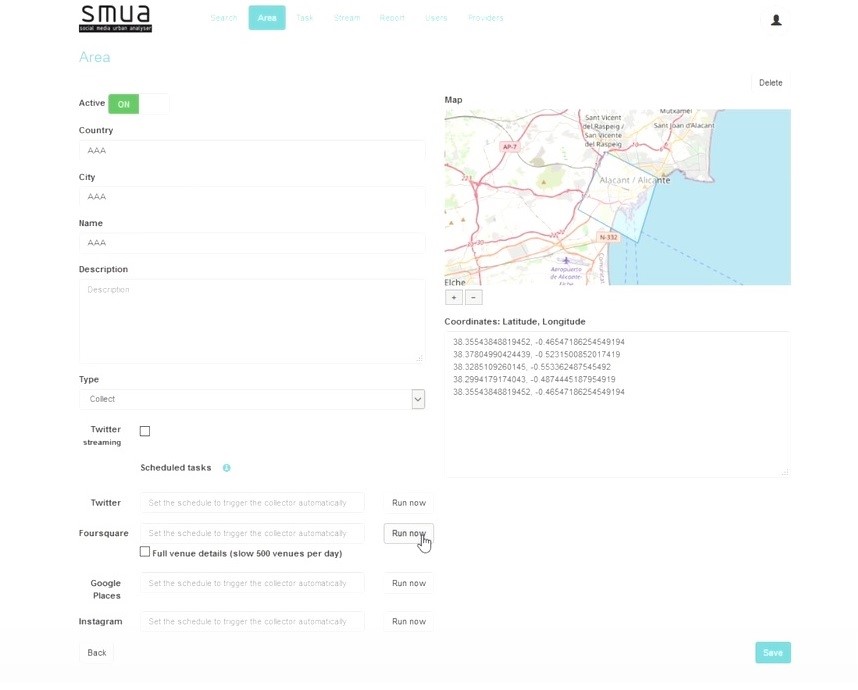858x690 pixels.
Task: Enable the Twitter streaming checkbox
Action: tap(144, 431)
